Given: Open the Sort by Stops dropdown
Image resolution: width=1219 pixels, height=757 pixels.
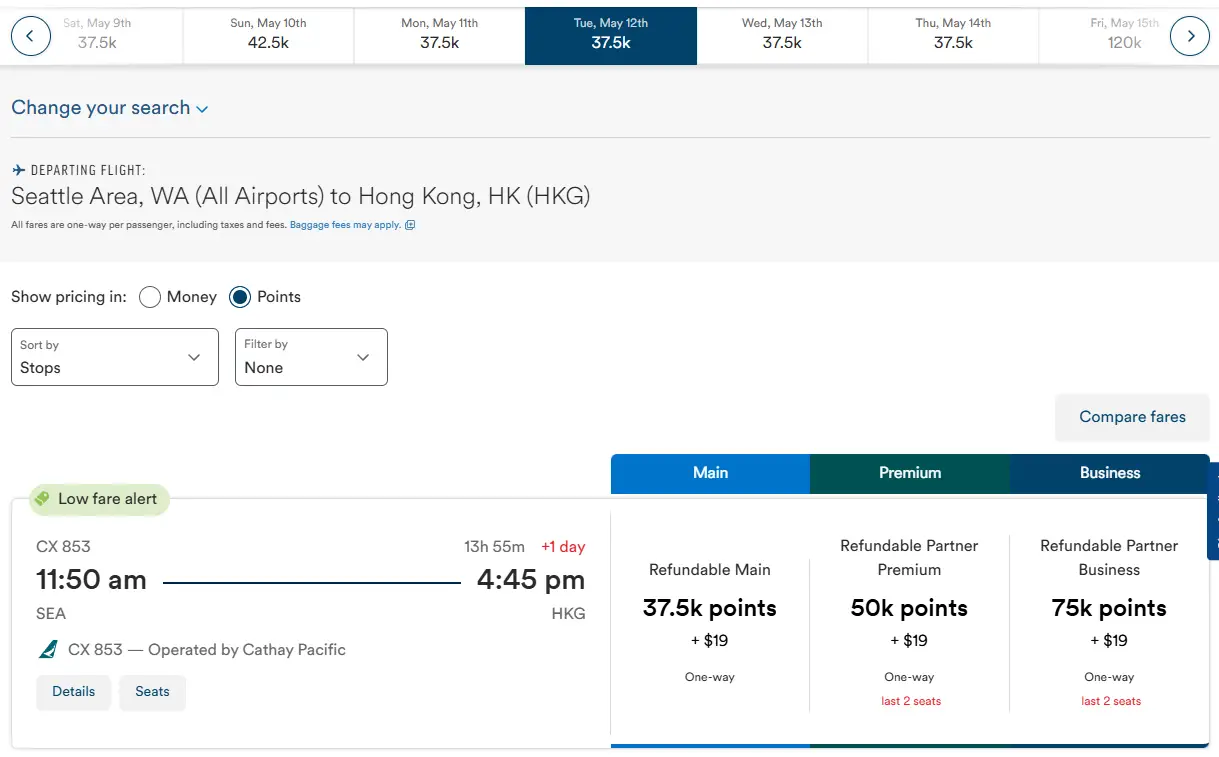Looking at the screenshot, I should tap(114, 357).
